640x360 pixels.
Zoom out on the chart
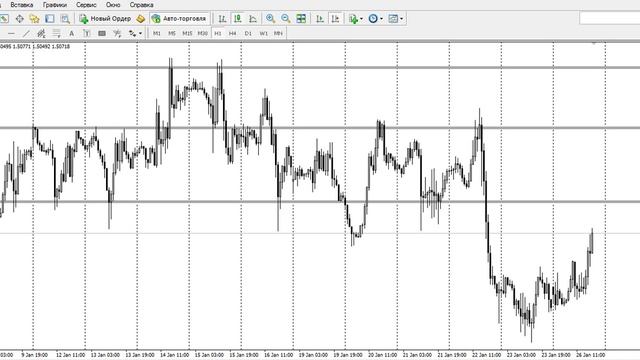pos(285,18)
